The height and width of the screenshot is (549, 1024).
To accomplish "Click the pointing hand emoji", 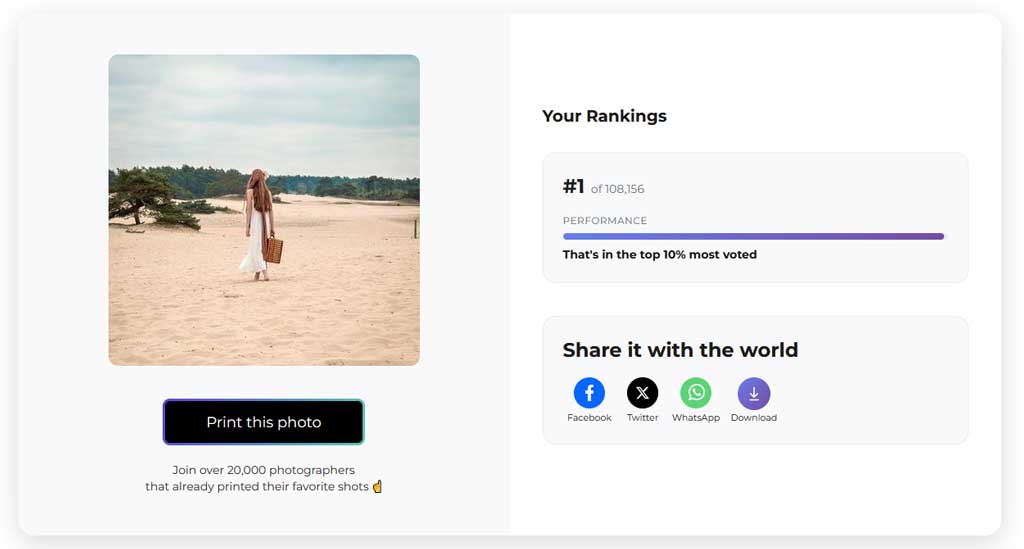I will click(x=377, y=486).
